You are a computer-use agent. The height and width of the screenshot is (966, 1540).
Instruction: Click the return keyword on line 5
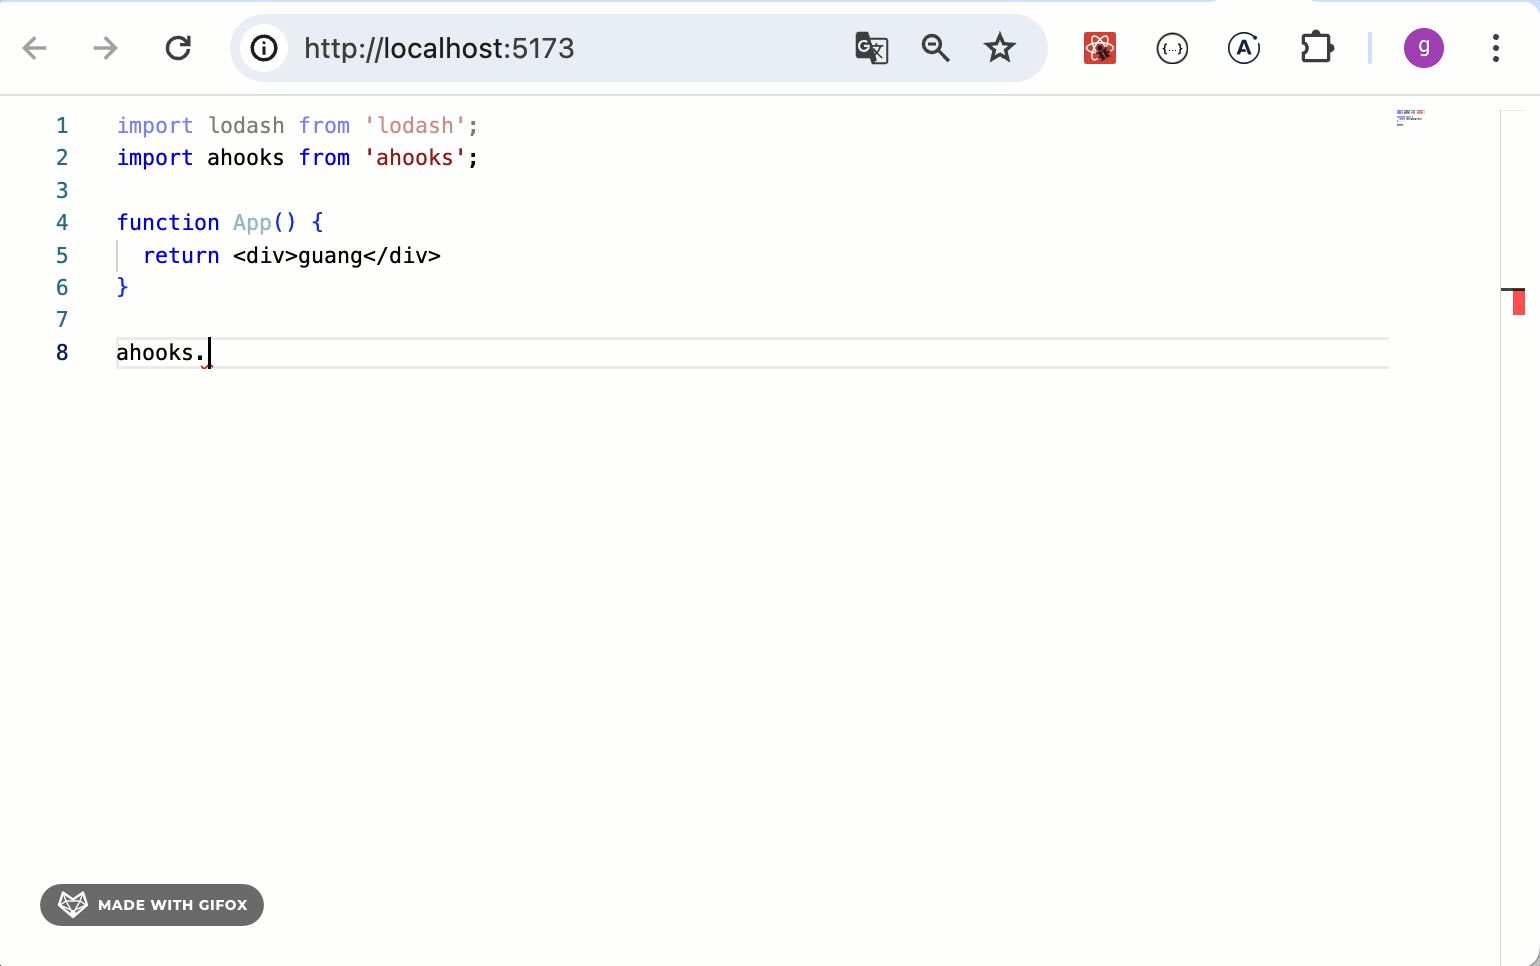181,256
